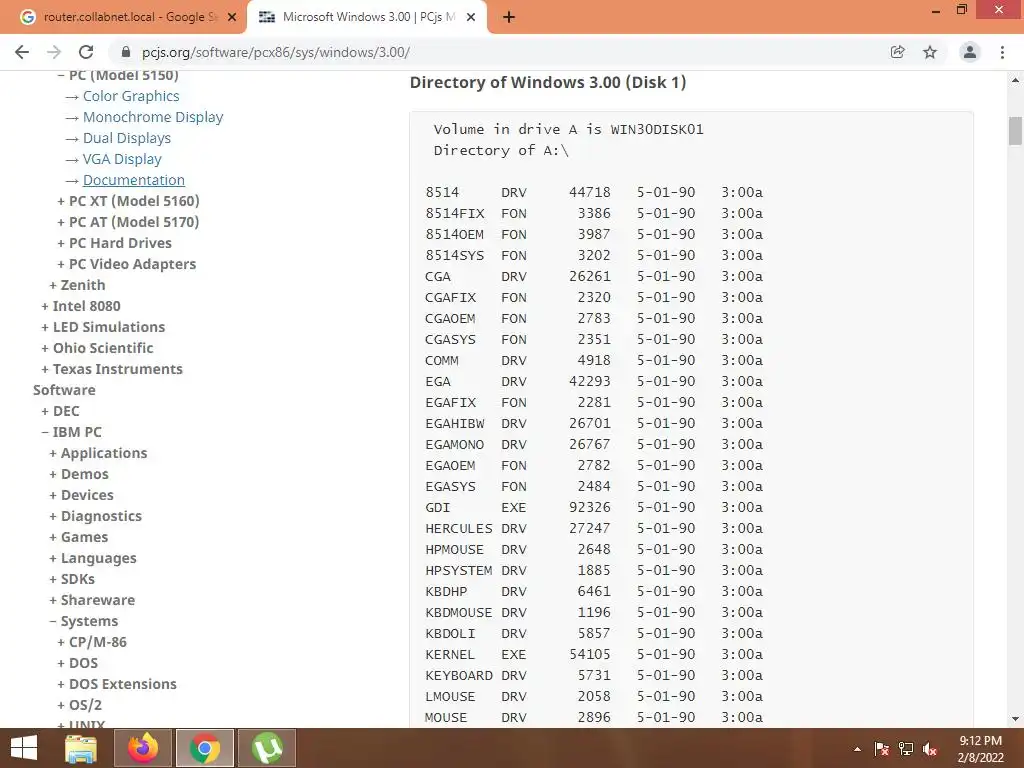This screenshot has height=768, width=1024.
Task: Close the router.collabnet.local tab
Action: click(232, 17)
